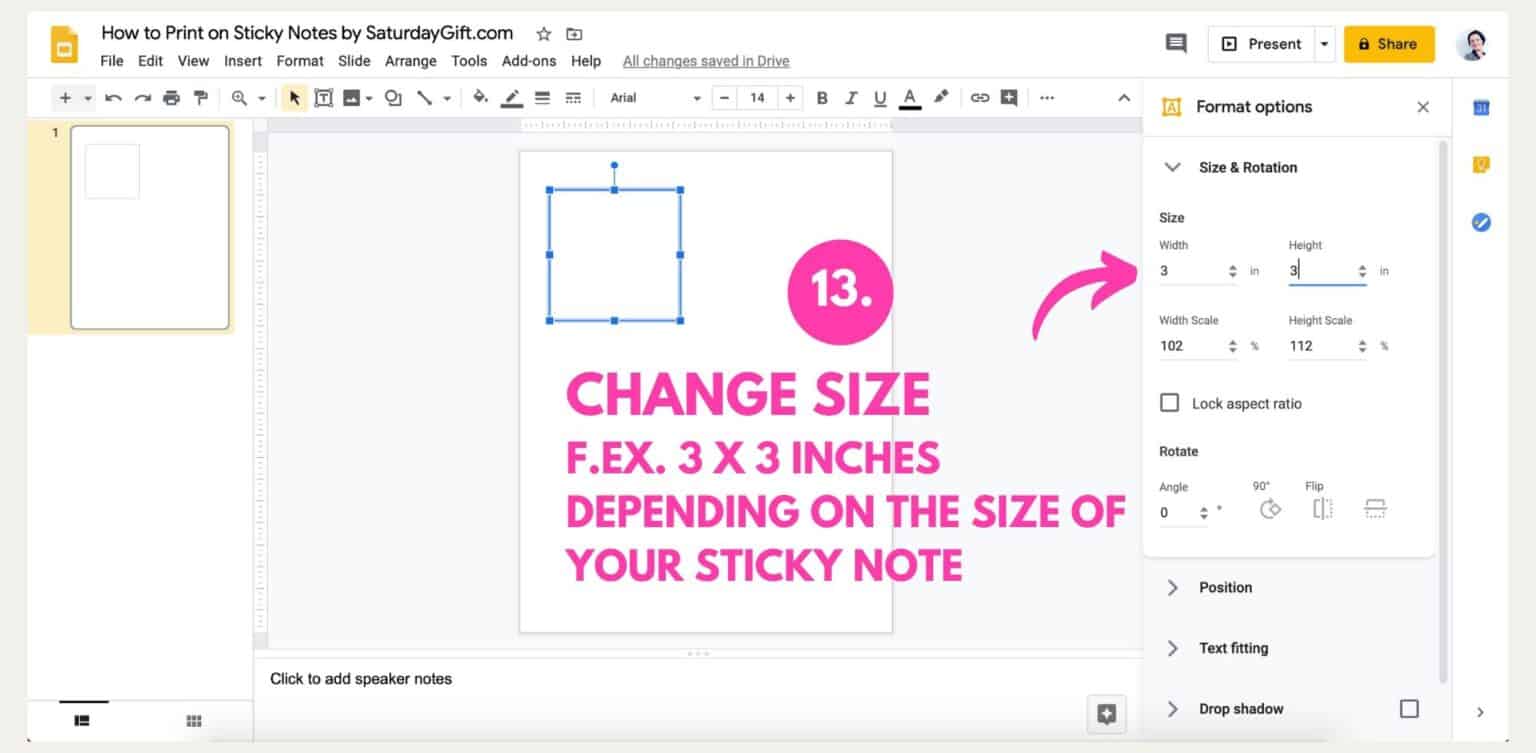Select the Text box tool
The height and width of the screenshot is (753, 1536).
tap(324, 97)
